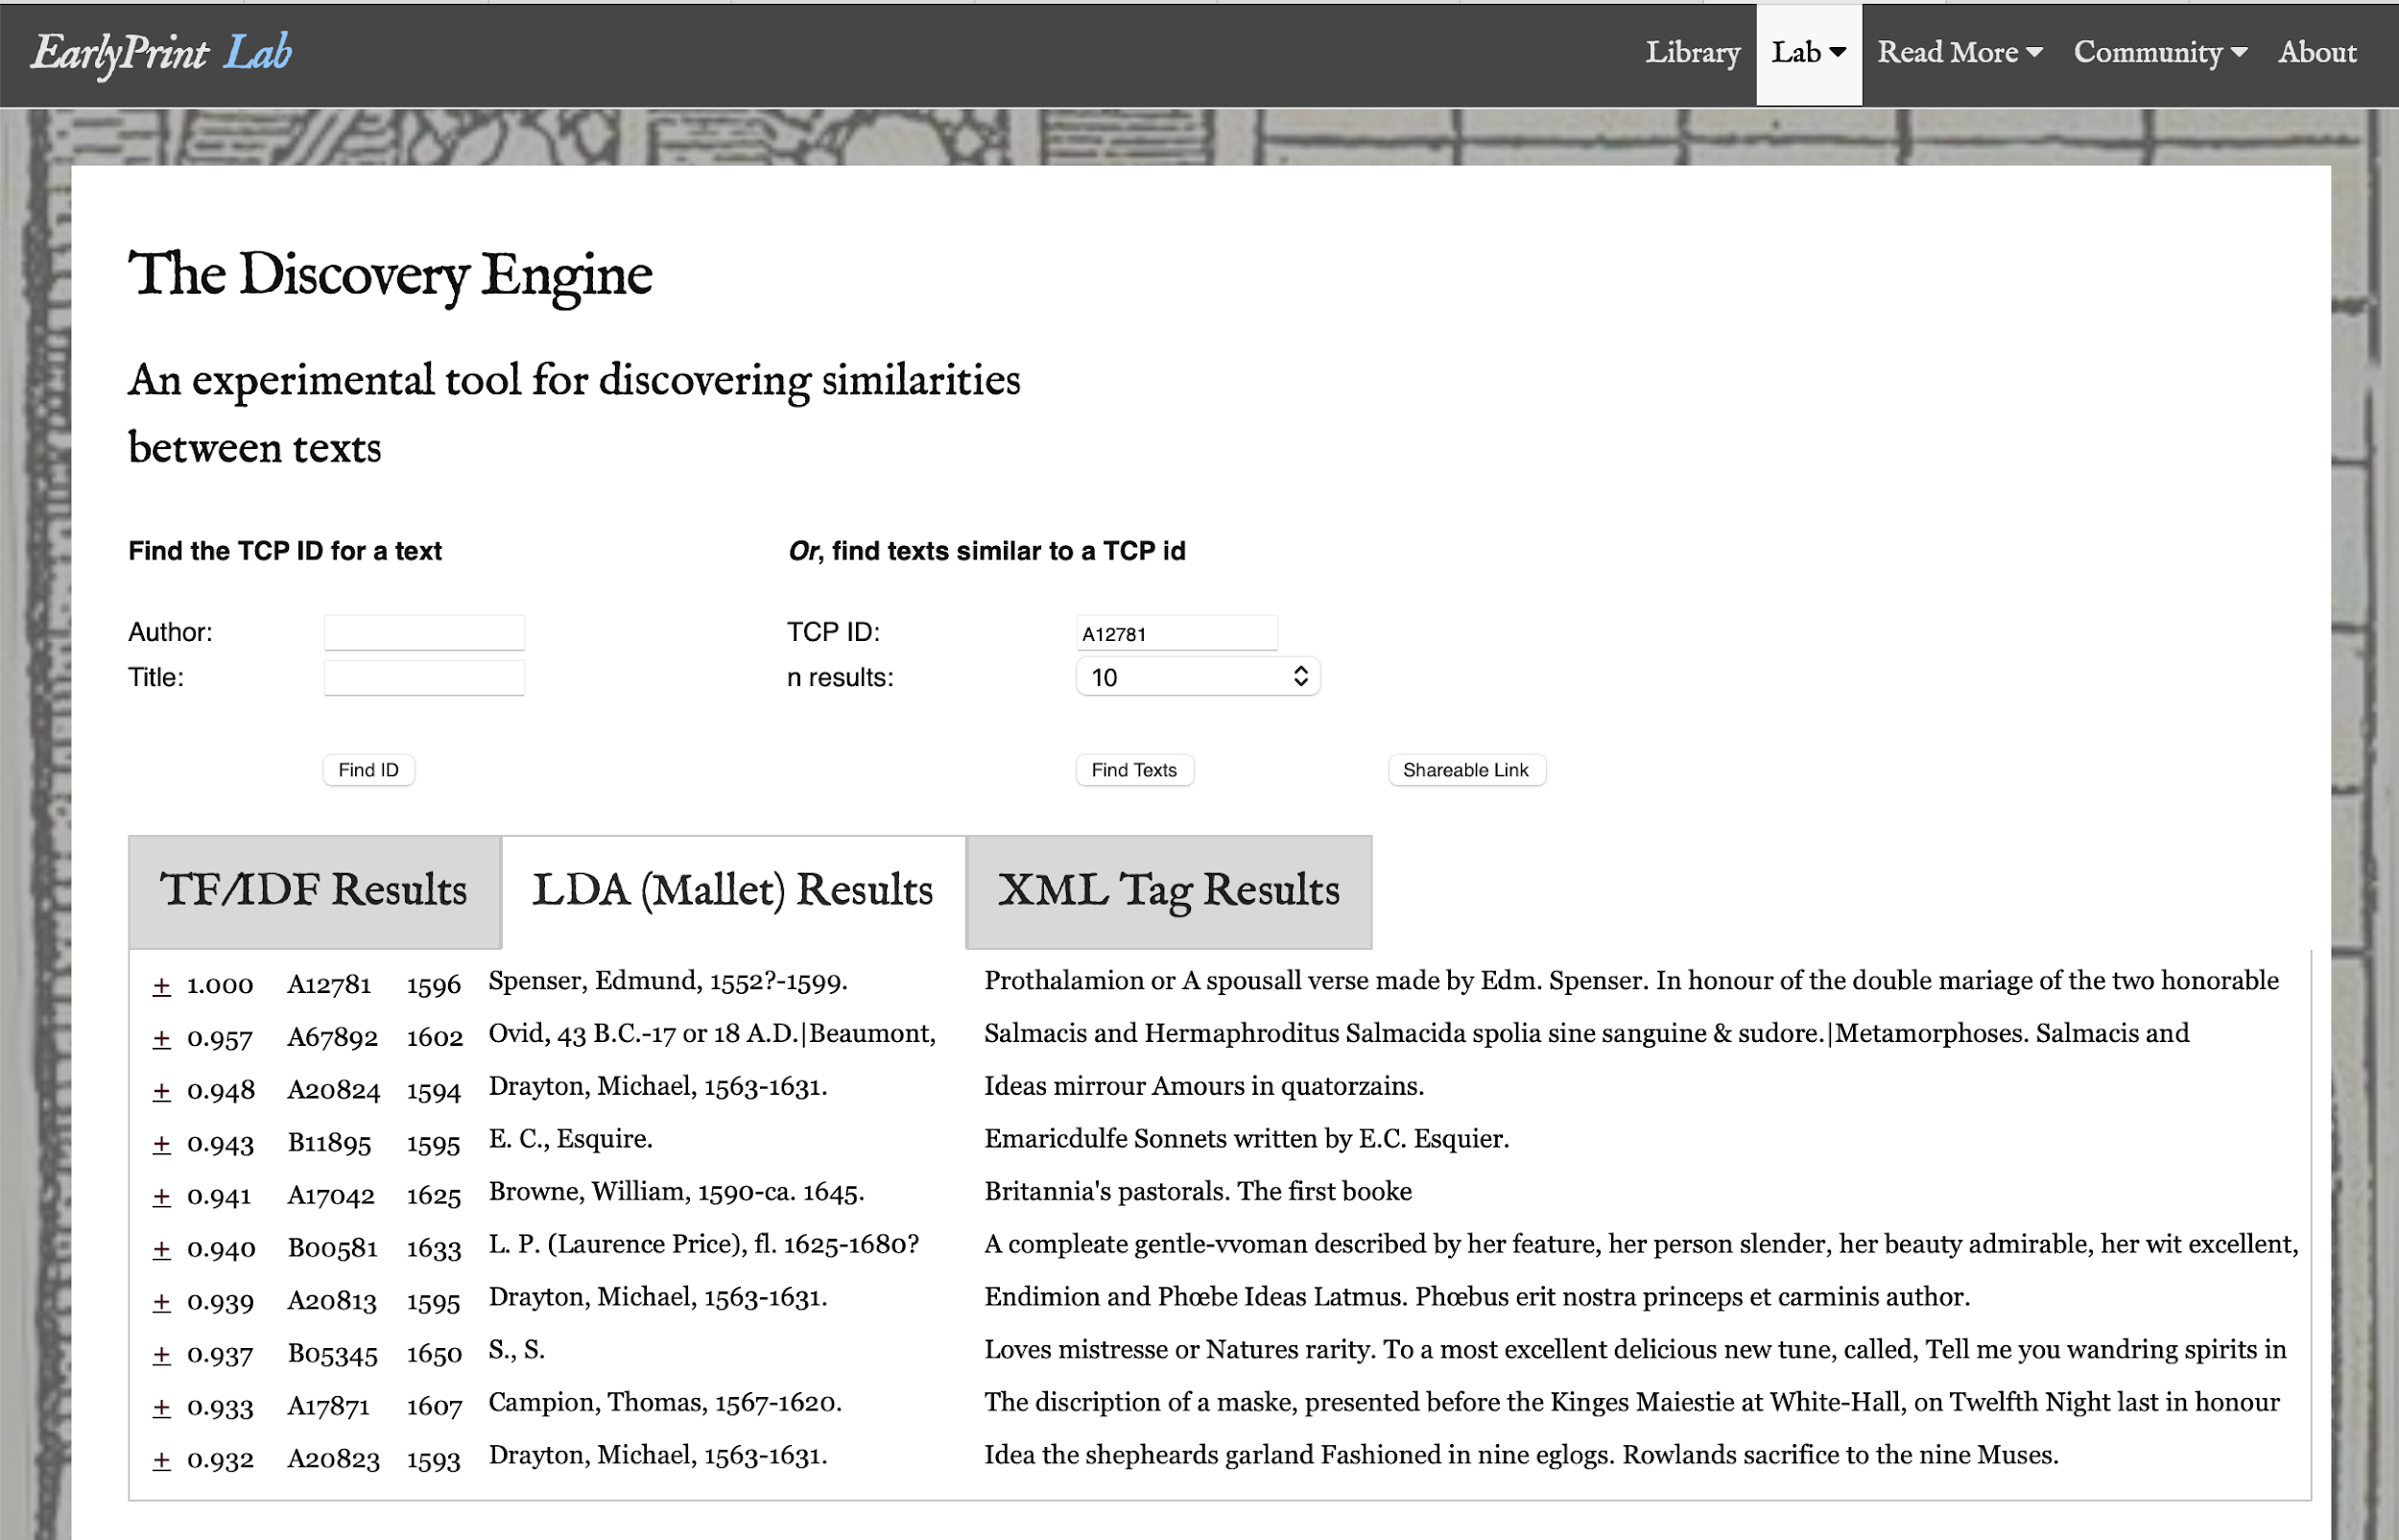Switch to TF/IDF Results tab
Image resolution: width=2399 pixels, height=1540 pixels.
[313, 891]
